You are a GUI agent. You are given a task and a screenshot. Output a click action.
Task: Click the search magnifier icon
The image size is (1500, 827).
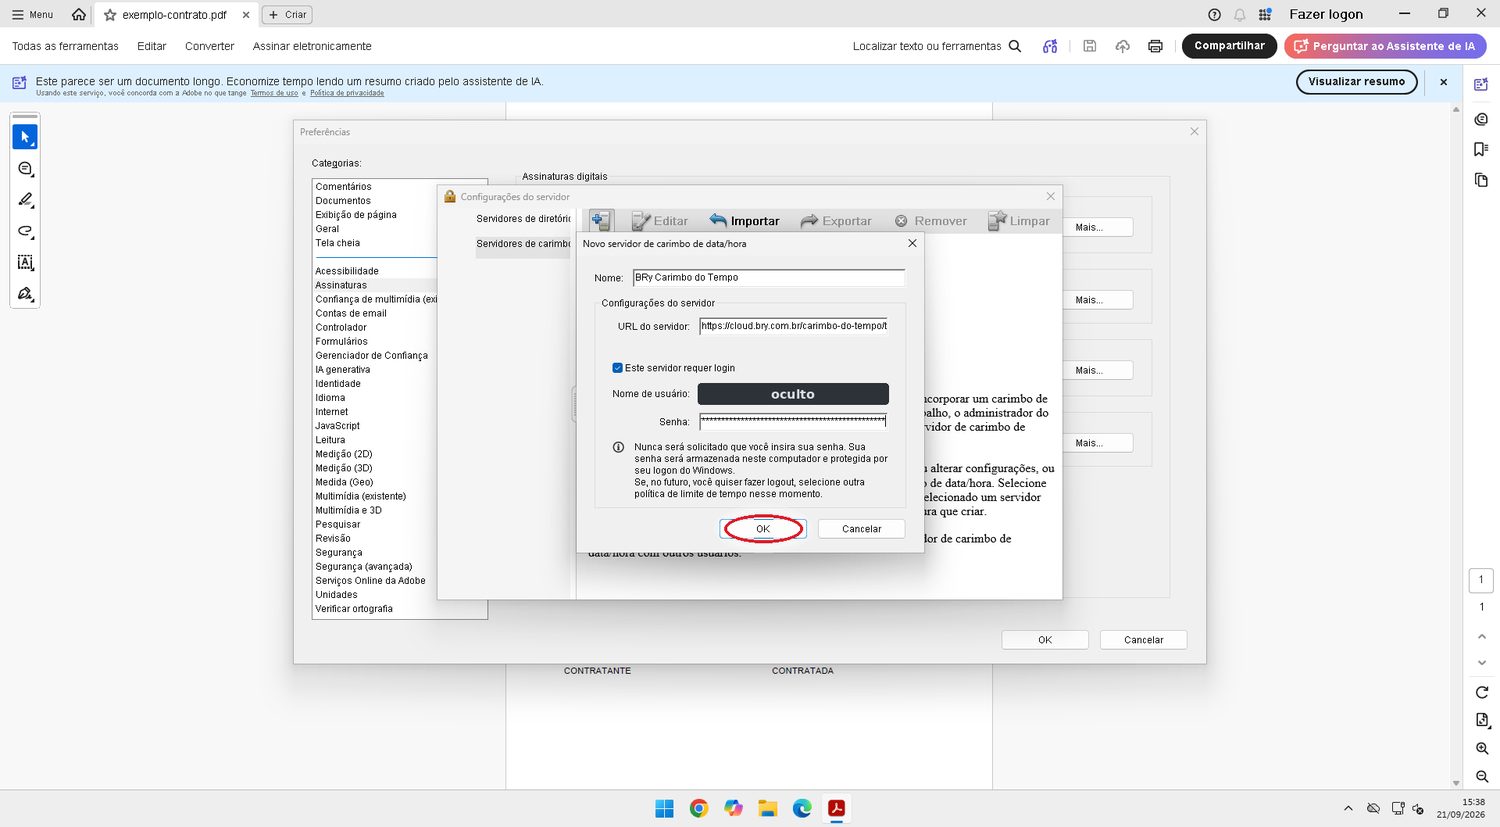(1015, 46)
